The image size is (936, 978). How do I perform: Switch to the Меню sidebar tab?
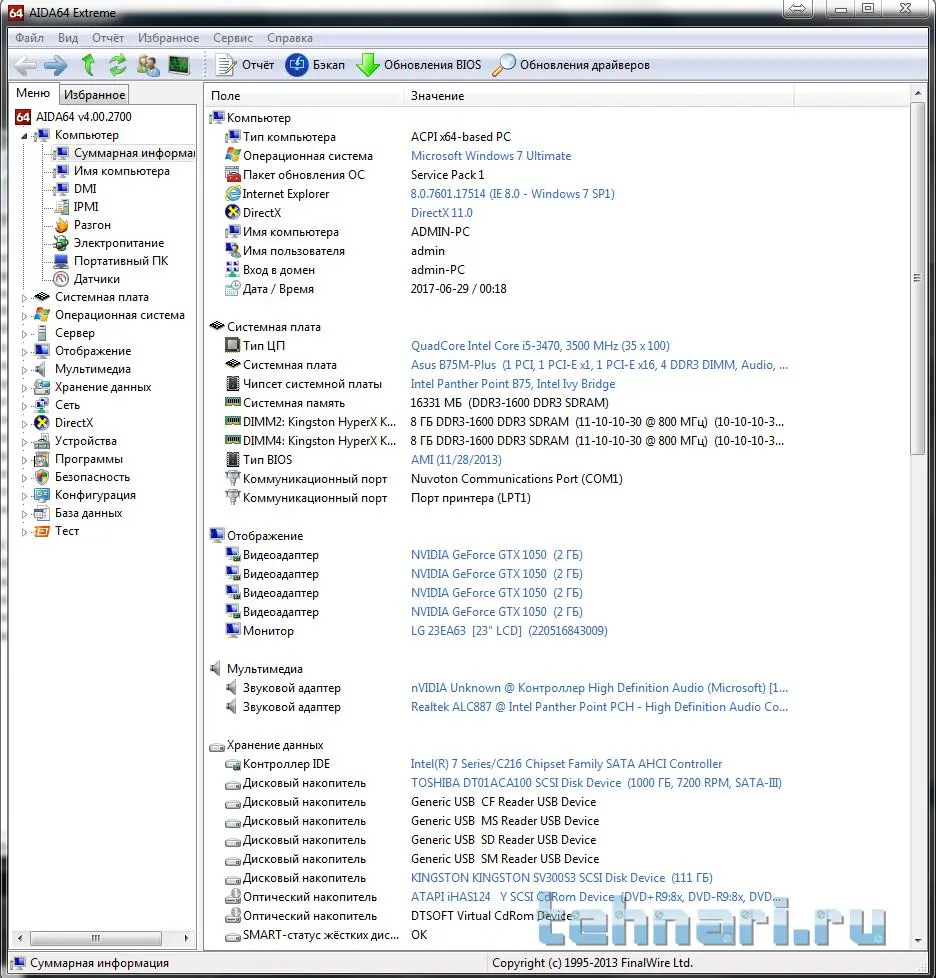(33, 93)
